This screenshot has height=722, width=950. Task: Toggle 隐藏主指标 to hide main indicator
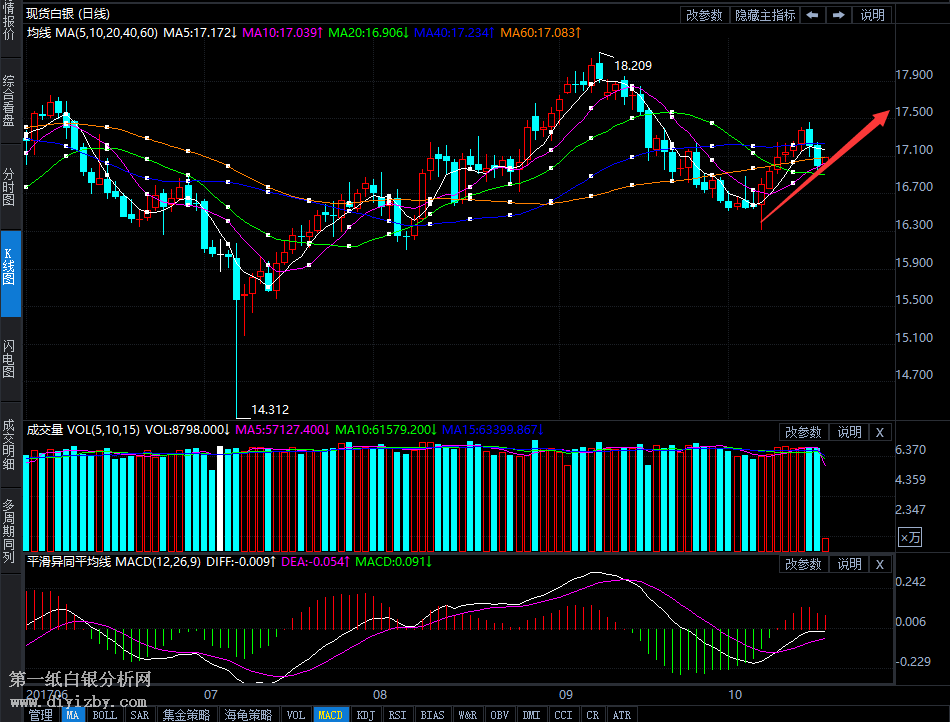tap(765, 15)
